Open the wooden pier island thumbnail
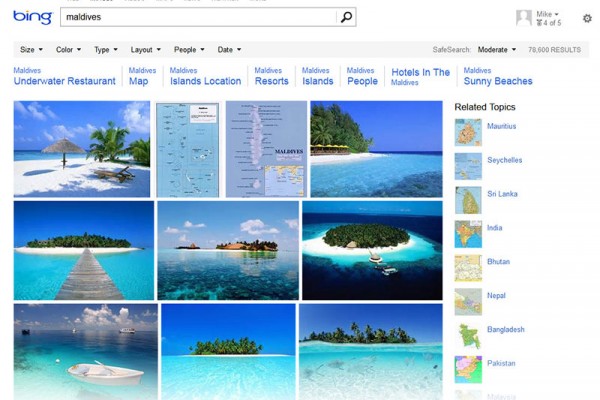Screen dimensions: 600x400 [x=83, y=250]
